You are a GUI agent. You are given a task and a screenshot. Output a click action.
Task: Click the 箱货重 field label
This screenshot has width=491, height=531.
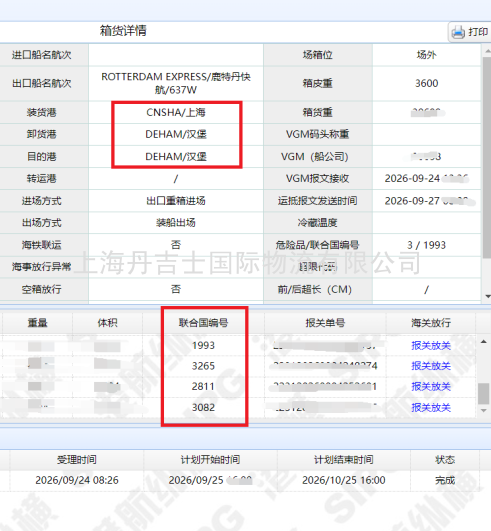click(x=318, y=112)
